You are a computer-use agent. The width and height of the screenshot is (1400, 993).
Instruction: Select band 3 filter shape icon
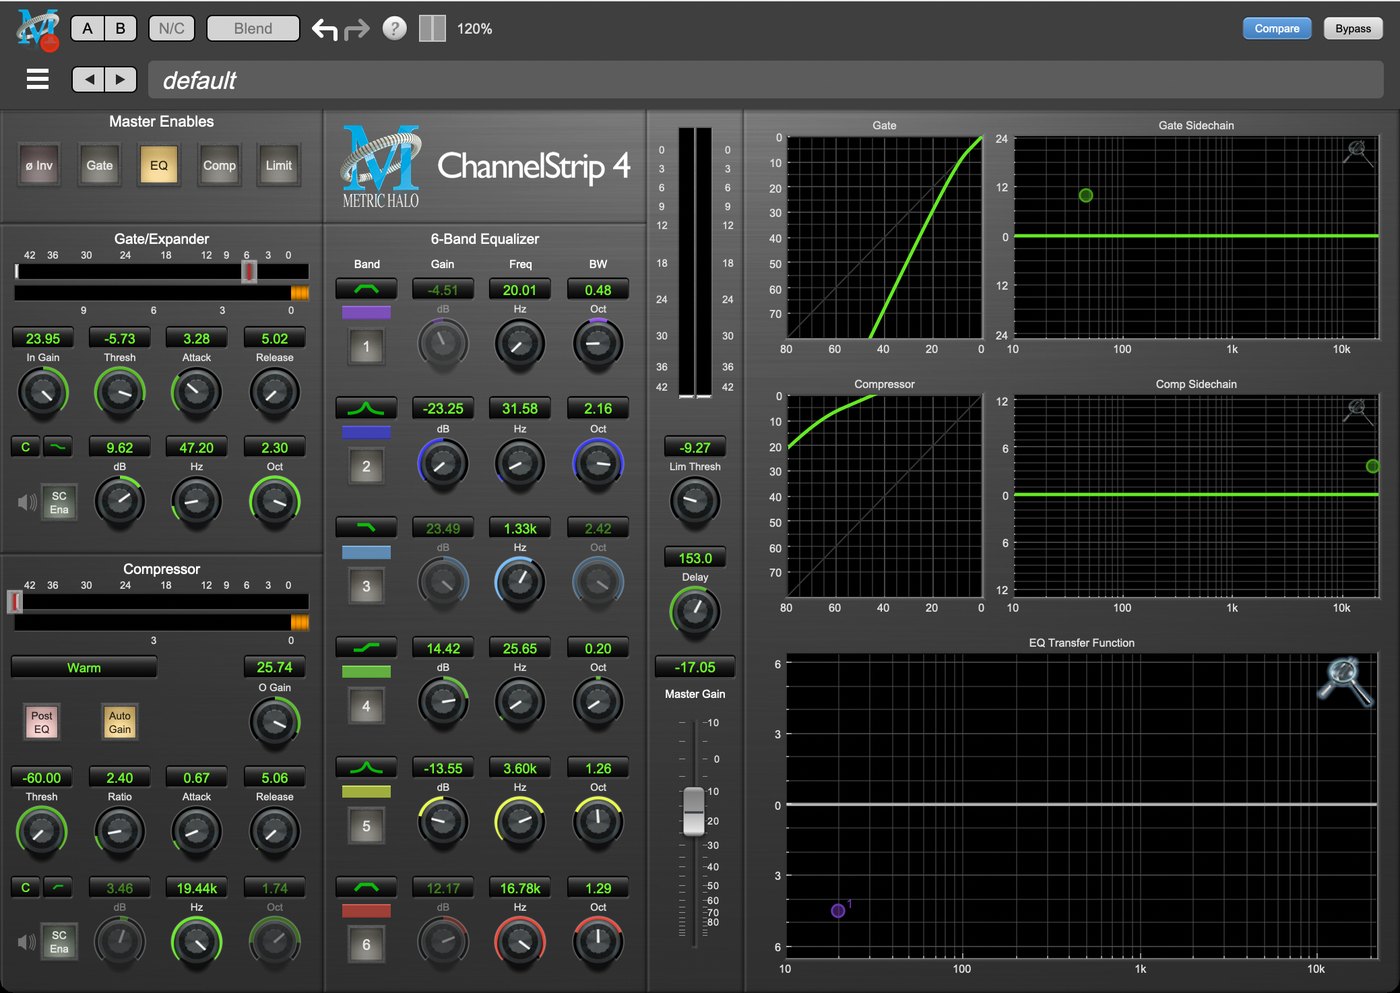click(x=366, y=527)
